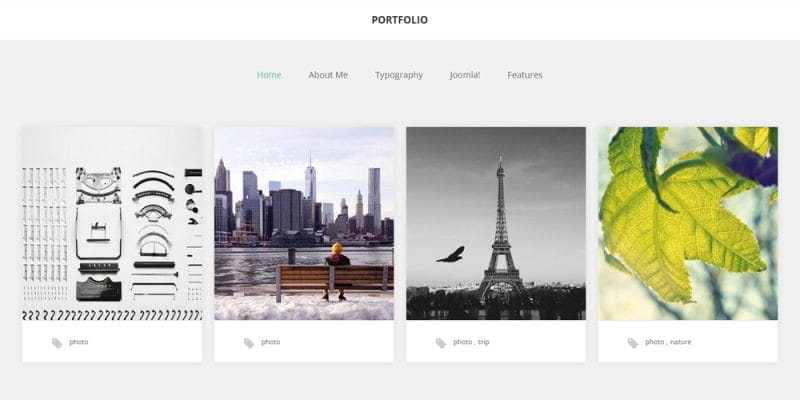Image resolution: width=800 pixels, height=400 pixels.
Task: Click the tag icon under the green leaf photo
Action: [x=633, y=343]
